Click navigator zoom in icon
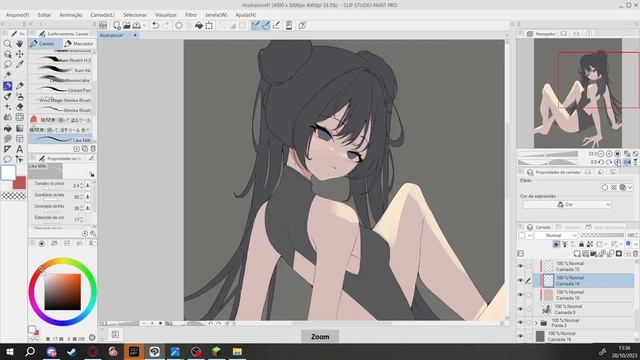This screenshot has width=640, height=360. pos(609,154)
